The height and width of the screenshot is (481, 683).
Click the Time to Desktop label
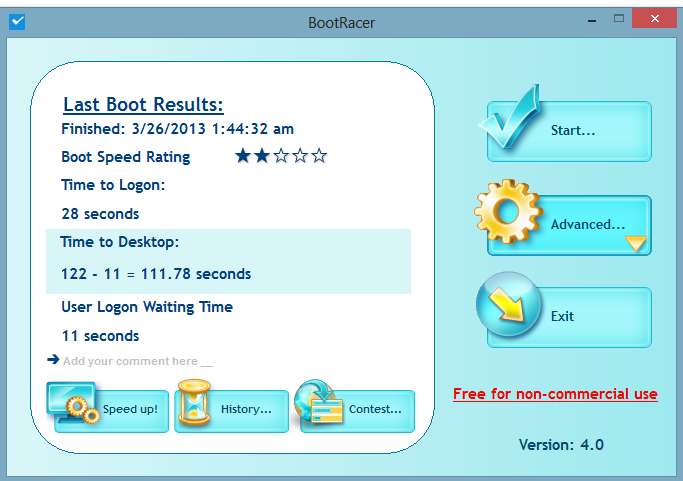[x=120, y=242]
